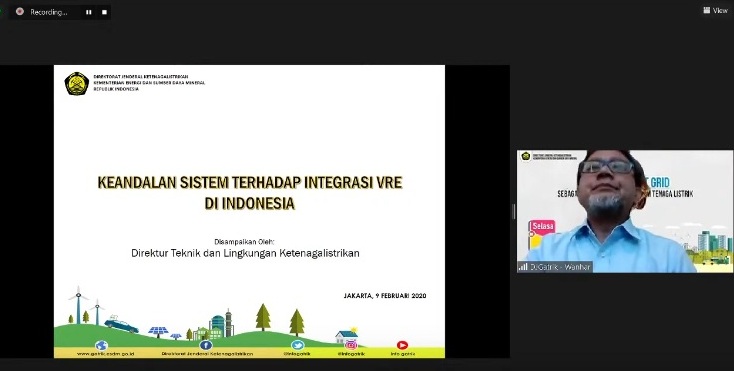This screenshot has height=371, width=734.
Task: Click the red recording indicator dot
Action: (20, 12)
